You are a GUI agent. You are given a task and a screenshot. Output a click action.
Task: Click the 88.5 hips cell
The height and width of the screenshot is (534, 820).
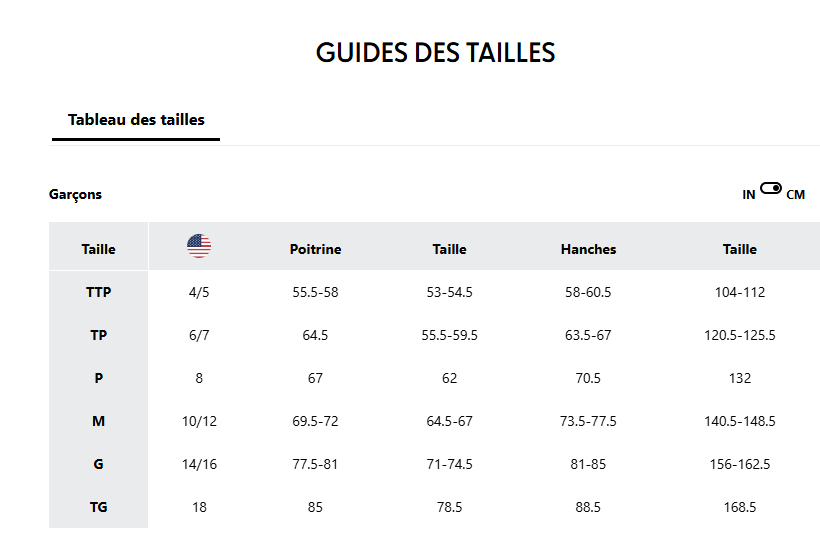588,507
